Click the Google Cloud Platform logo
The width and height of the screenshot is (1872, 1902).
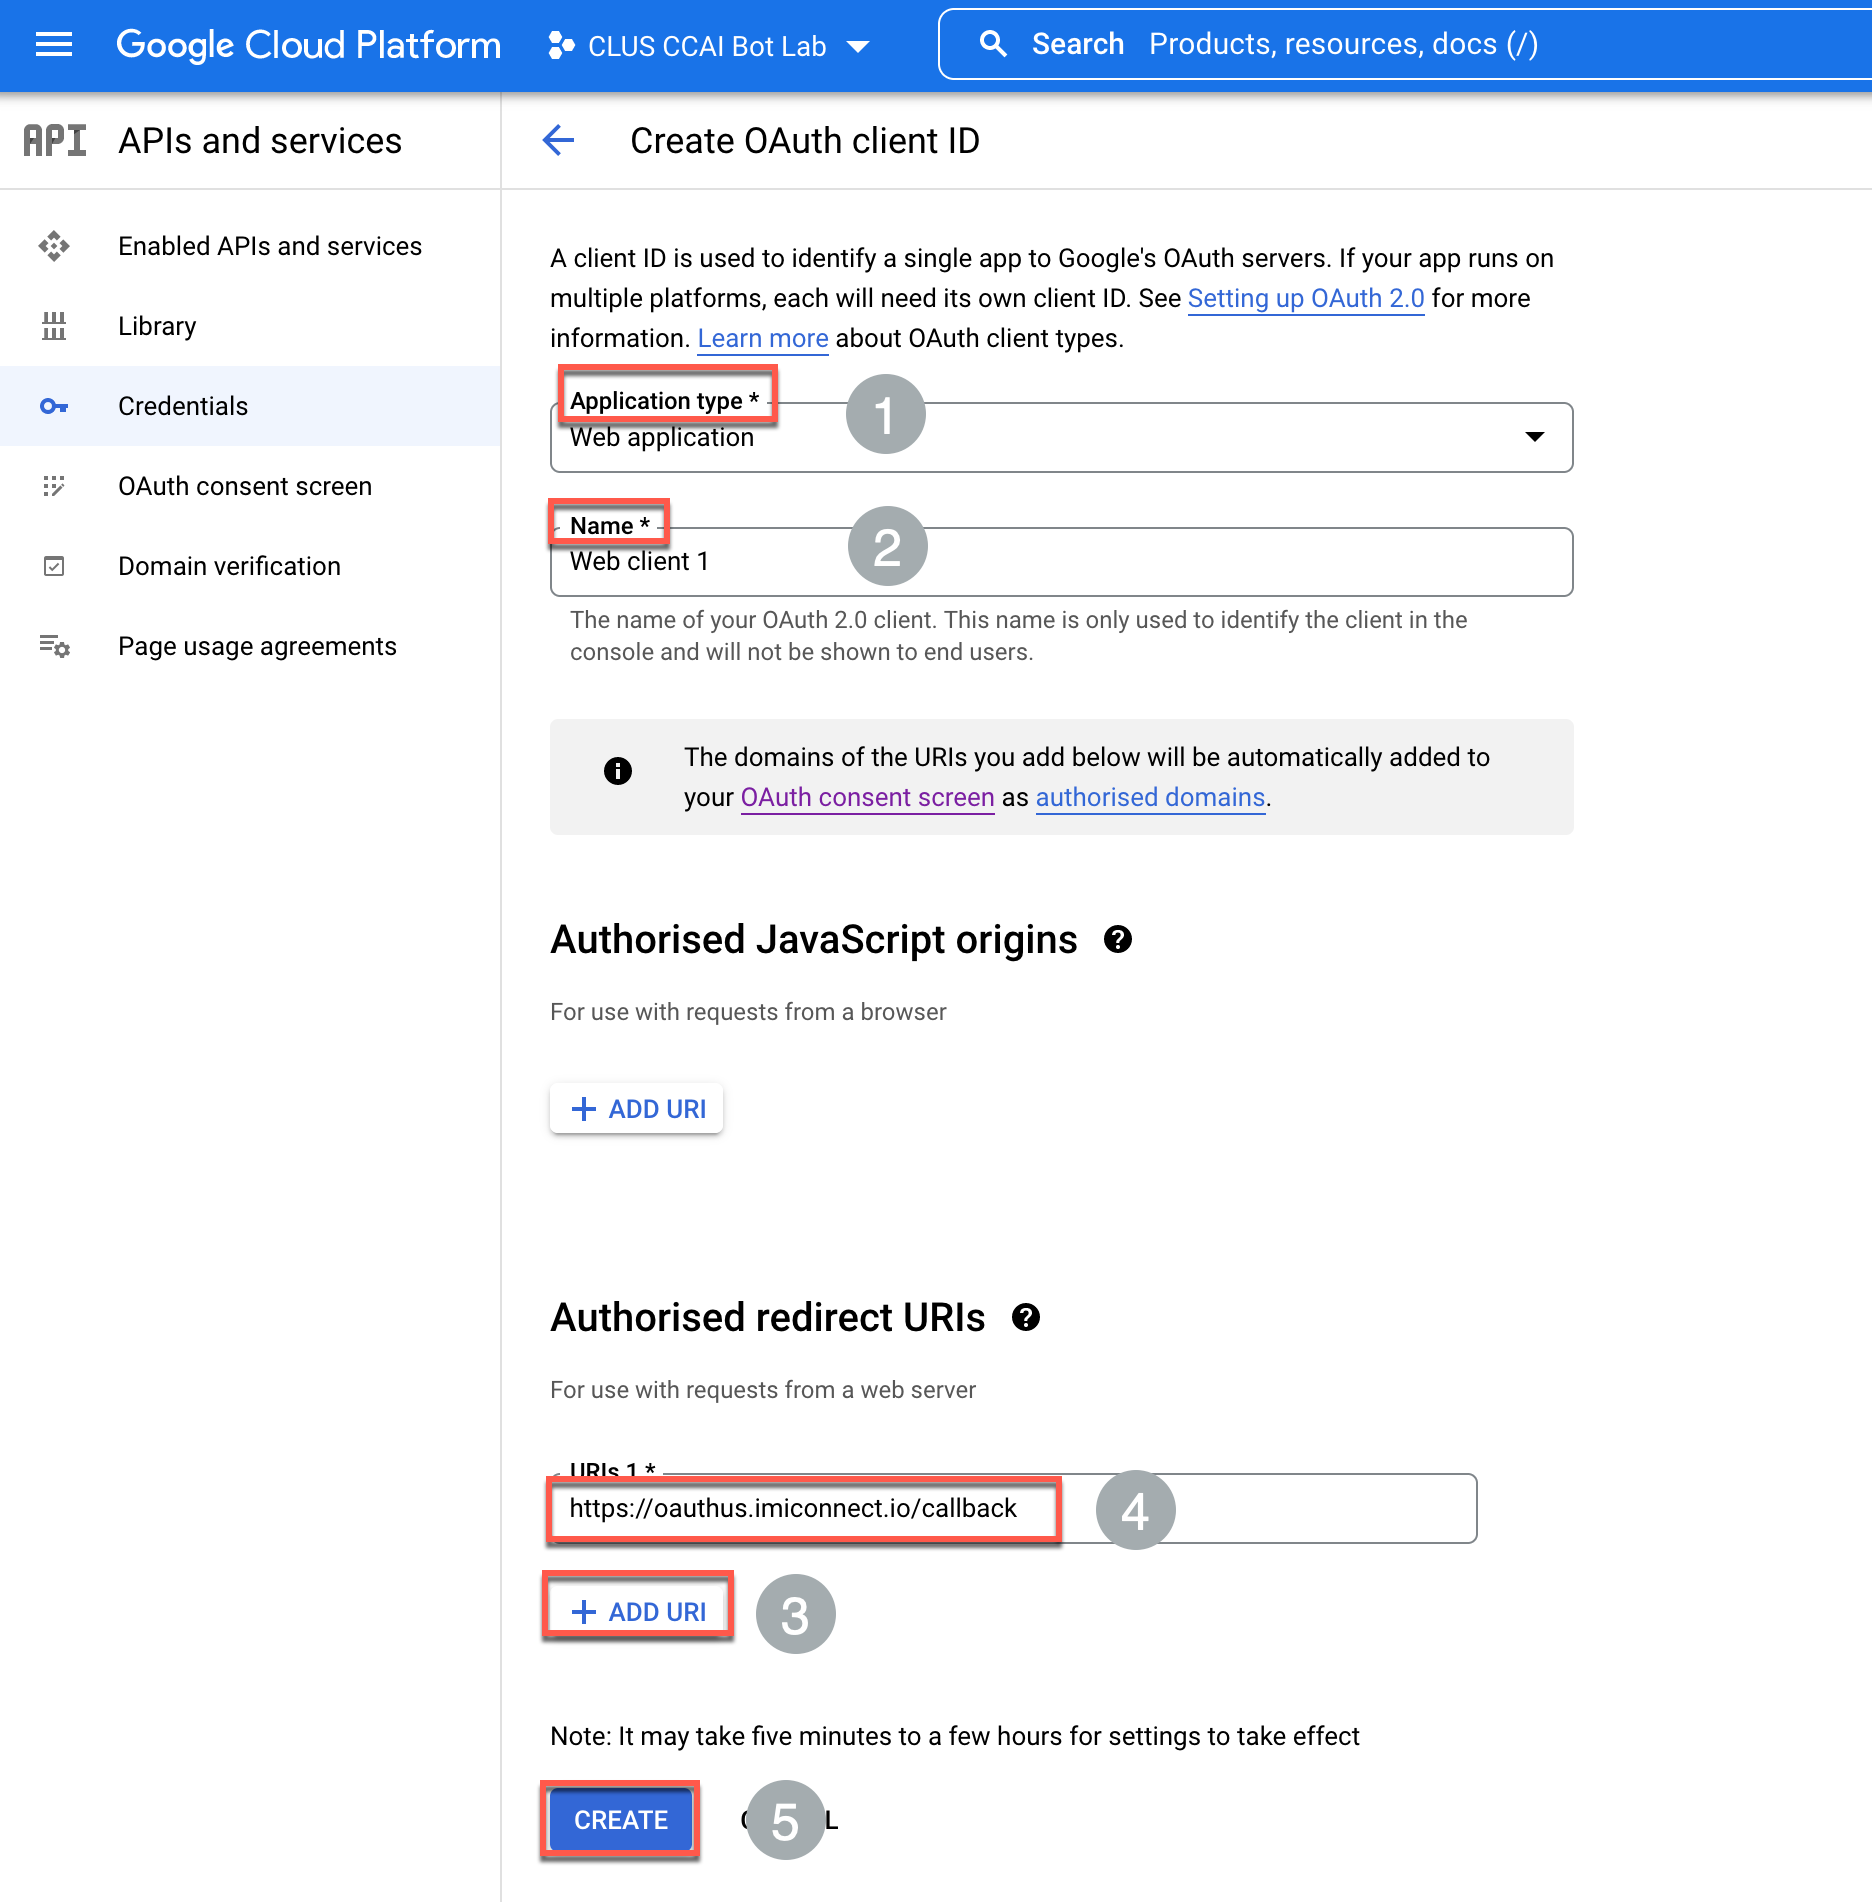(x=308, y=45)
